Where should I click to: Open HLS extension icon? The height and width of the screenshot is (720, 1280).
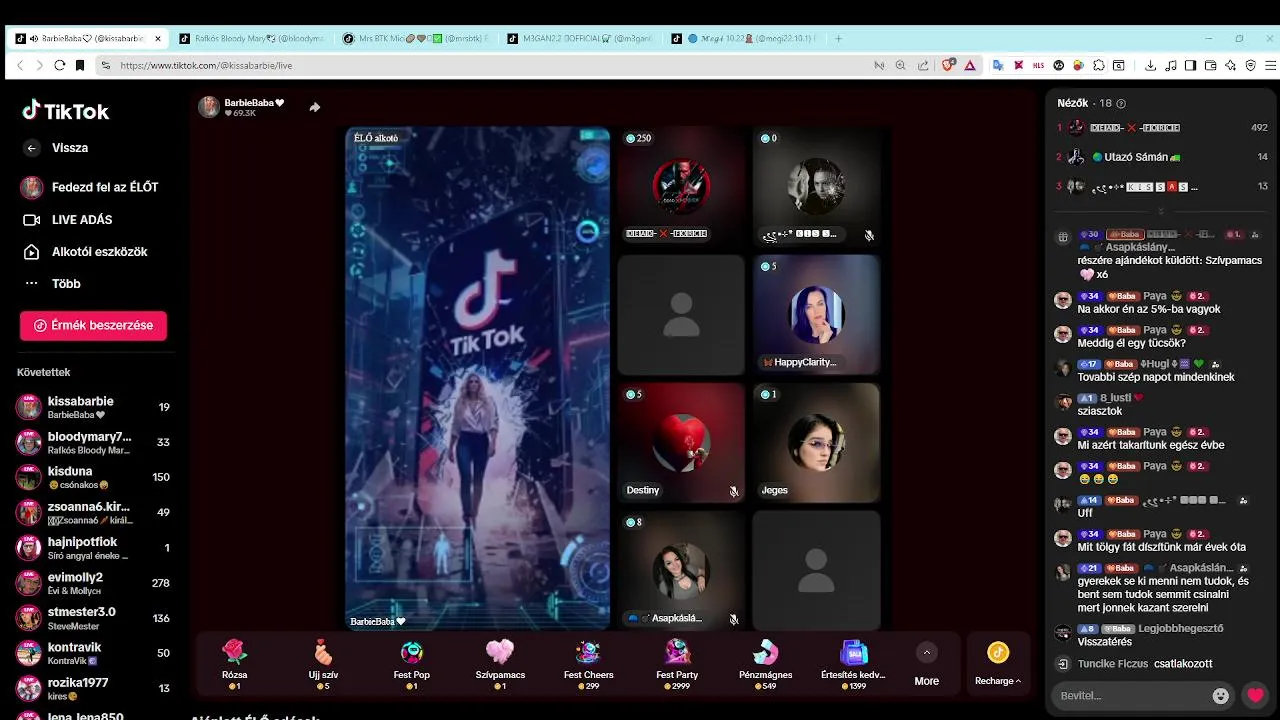[x=1038, y=65]
